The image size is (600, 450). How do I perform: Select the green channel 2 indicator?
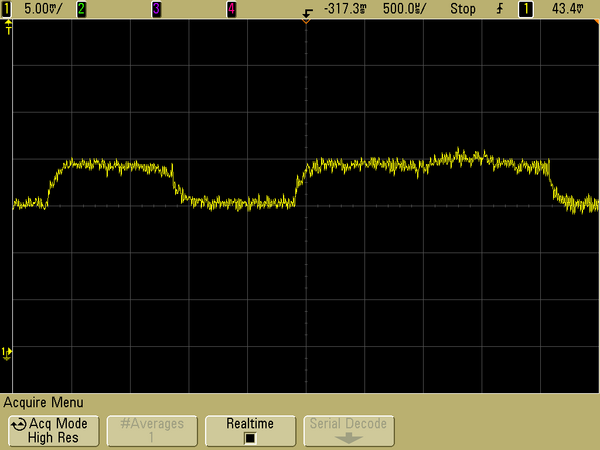tap(81, 9)
